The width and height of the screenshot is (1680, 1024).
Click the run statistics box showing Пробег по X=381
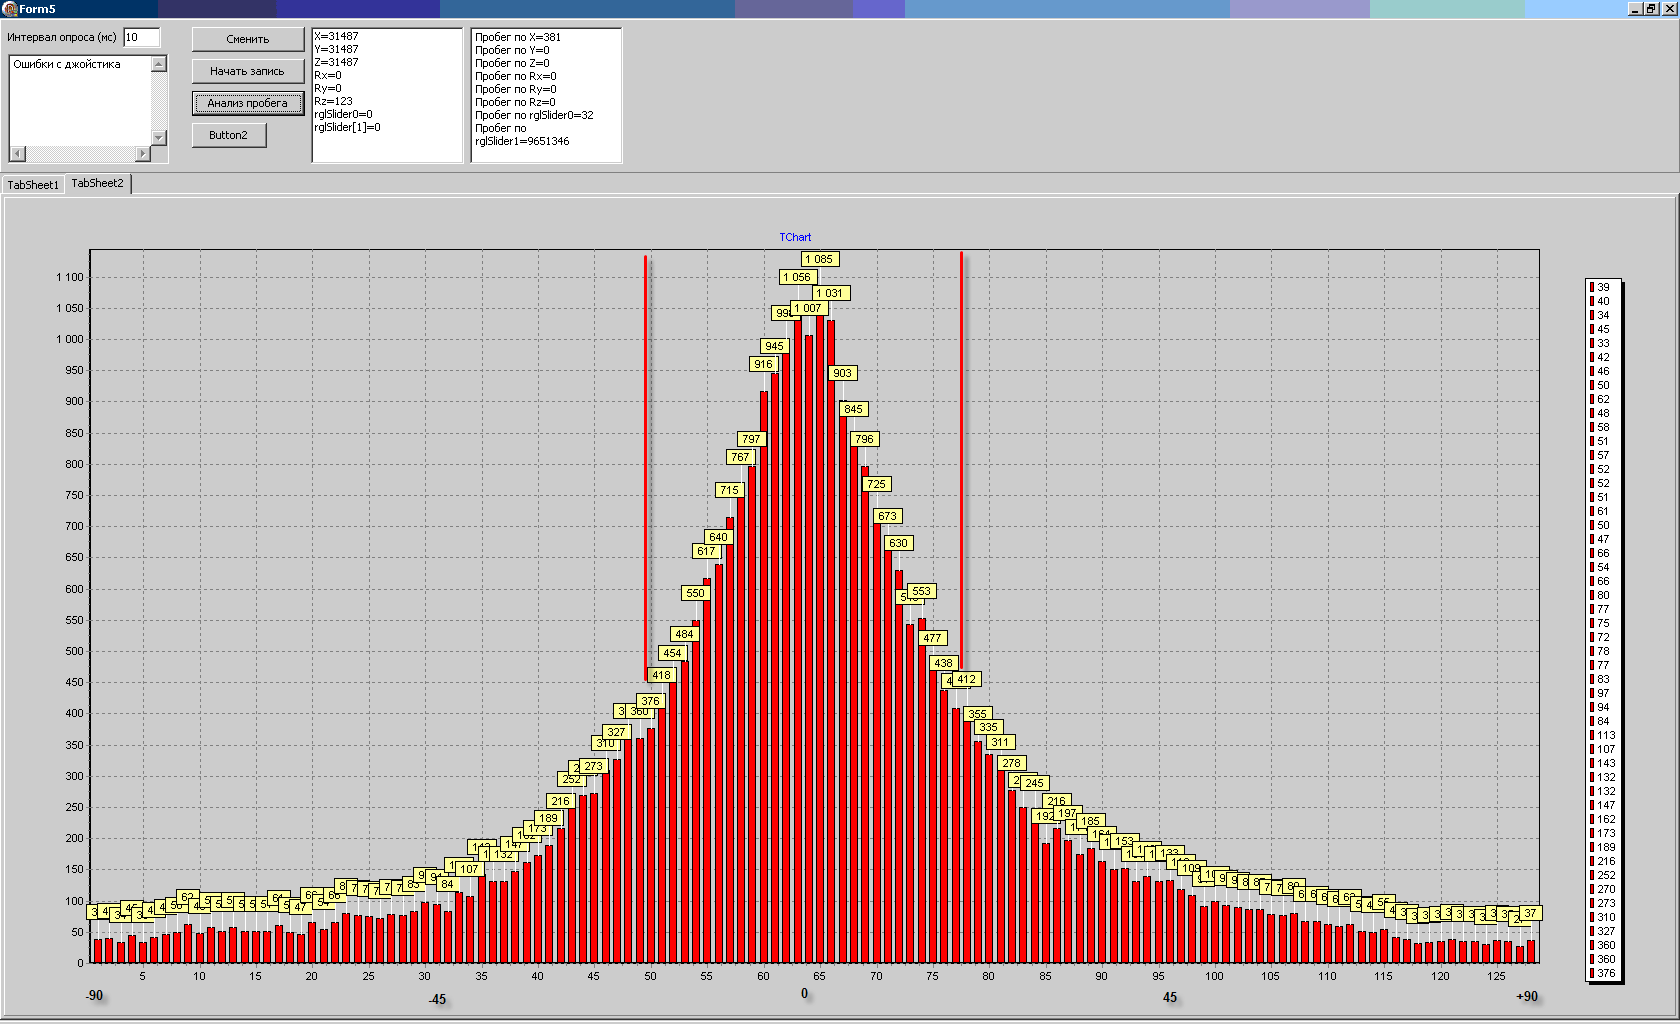[546, 95]
